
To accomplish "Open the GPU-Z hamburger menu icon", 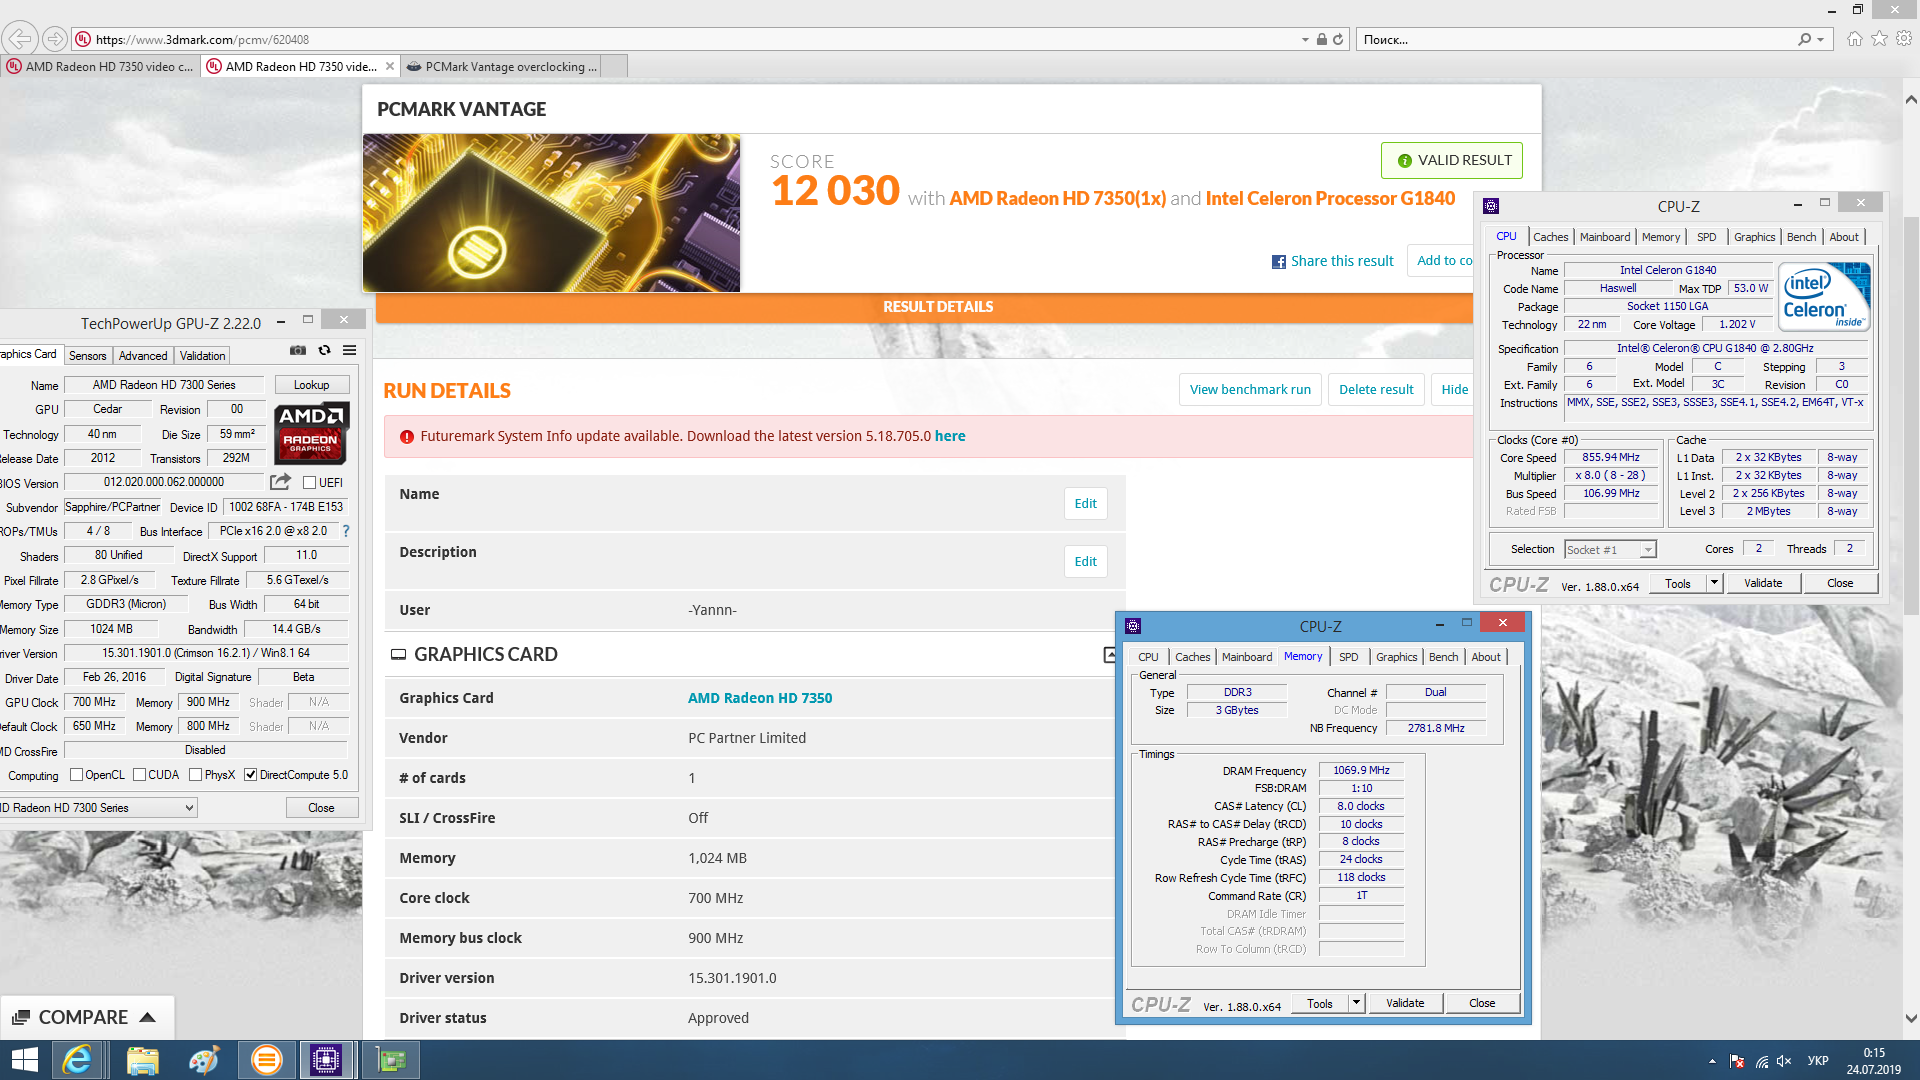I will (349, 350).
